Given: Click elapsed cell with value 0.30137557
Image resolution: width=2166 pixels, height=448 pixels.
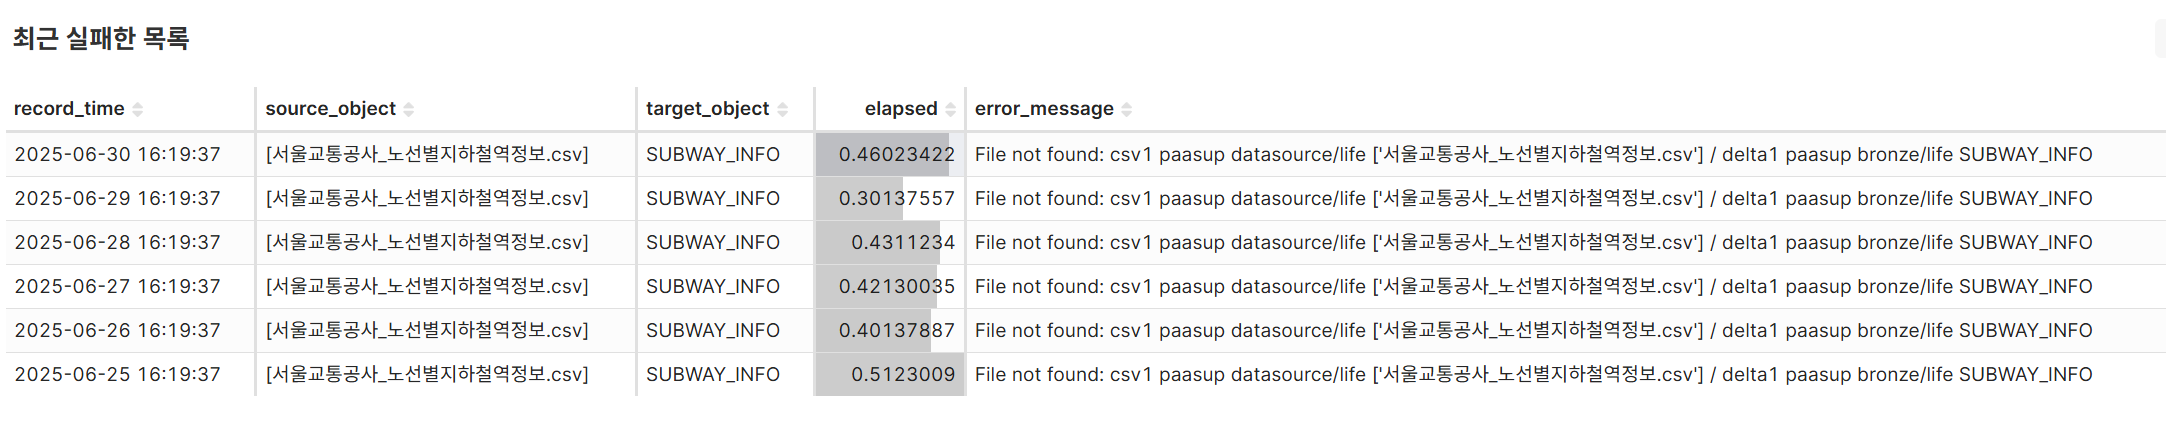Looking at the screenshot, I should (890, 198).
